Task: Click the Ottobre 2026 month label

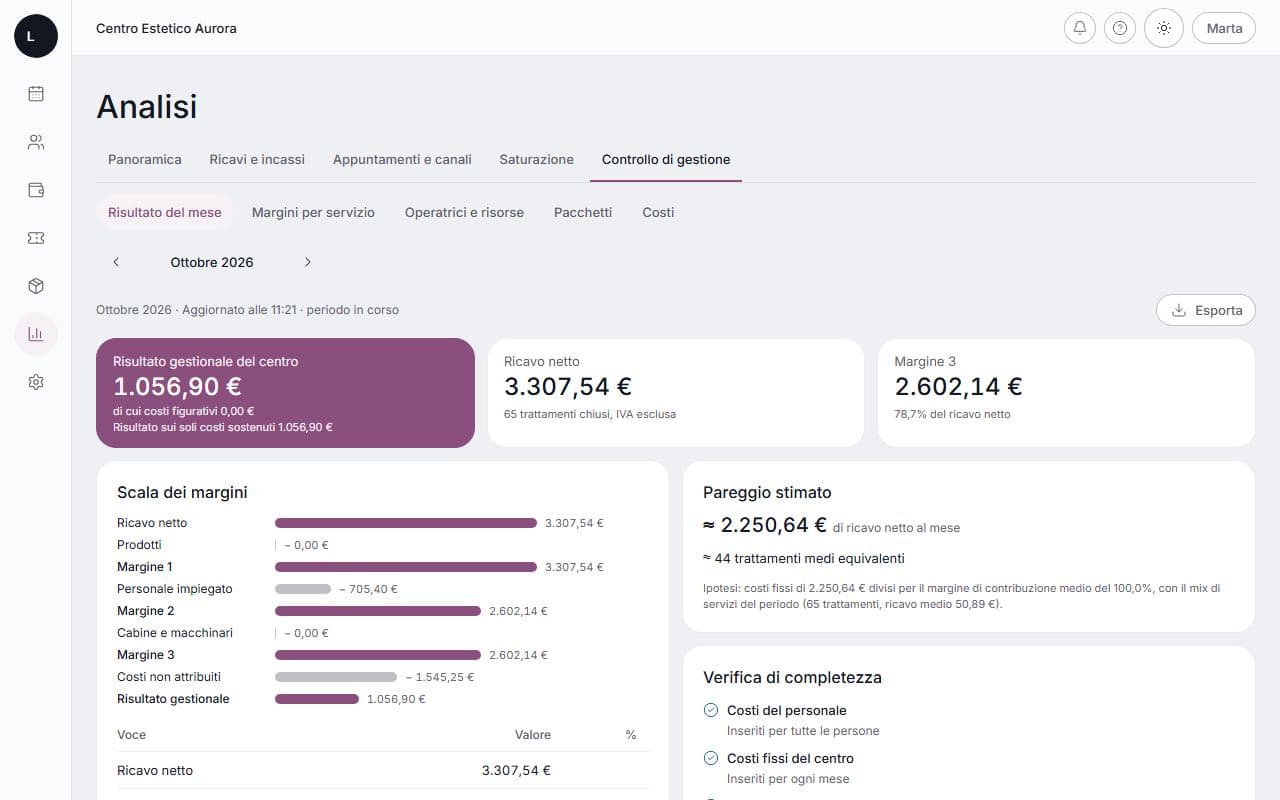Action: 212,262
